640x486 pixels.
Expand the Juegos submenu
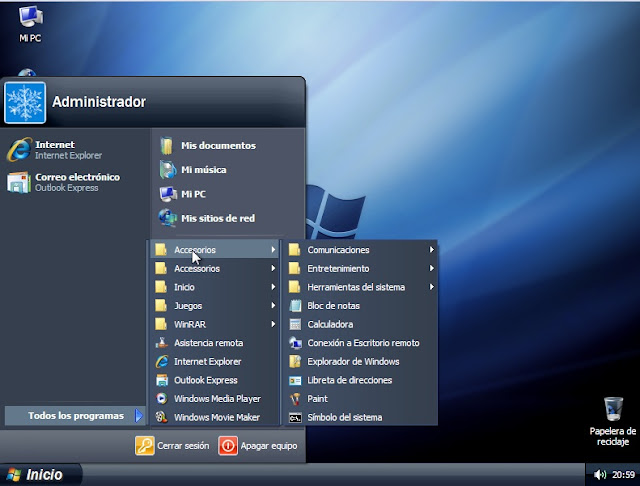point(215,306)
